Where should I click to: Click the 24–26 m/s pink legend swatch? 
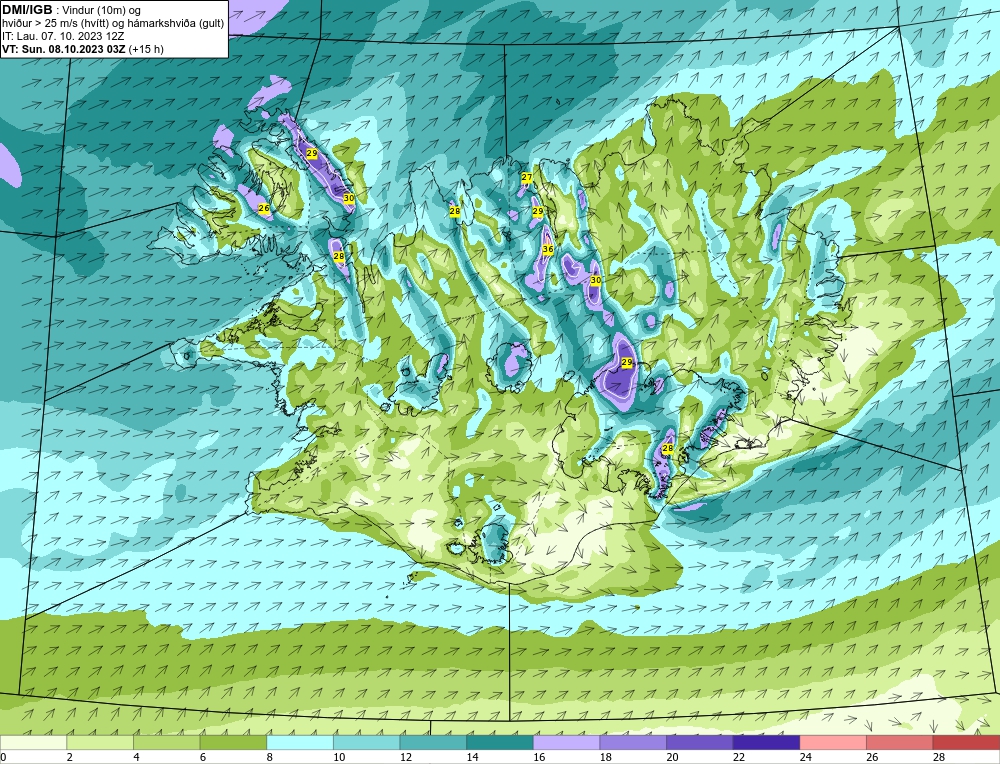(833, 742)
